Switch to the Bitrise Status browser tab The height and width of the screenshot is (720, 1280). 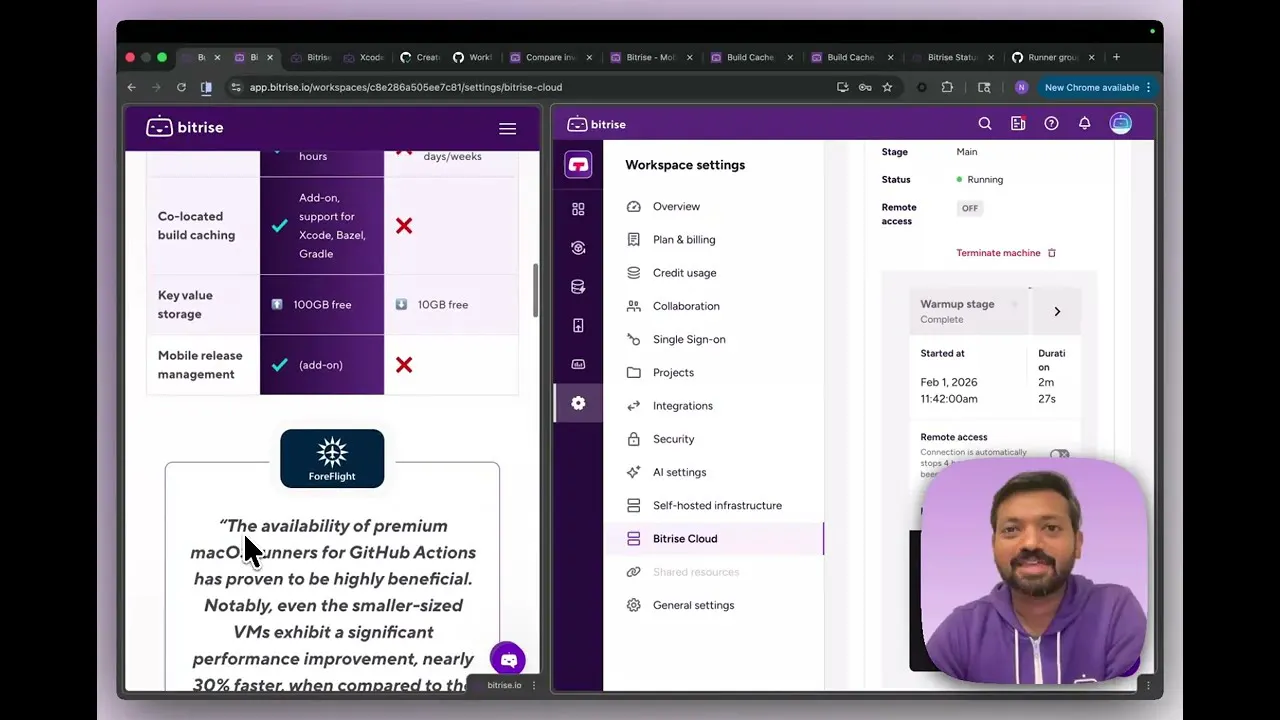point(951,57)
